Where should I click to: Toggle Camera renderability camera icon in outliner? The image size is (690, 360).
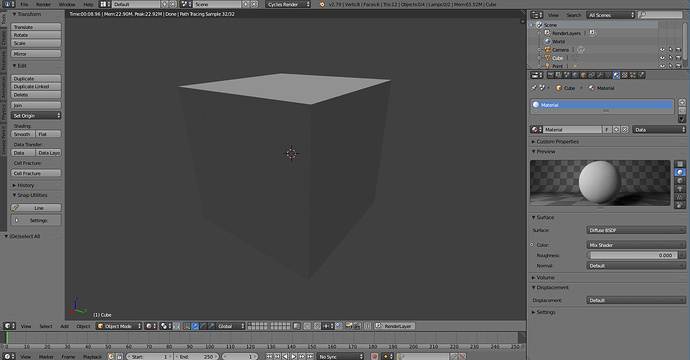[x=679, y=50]
